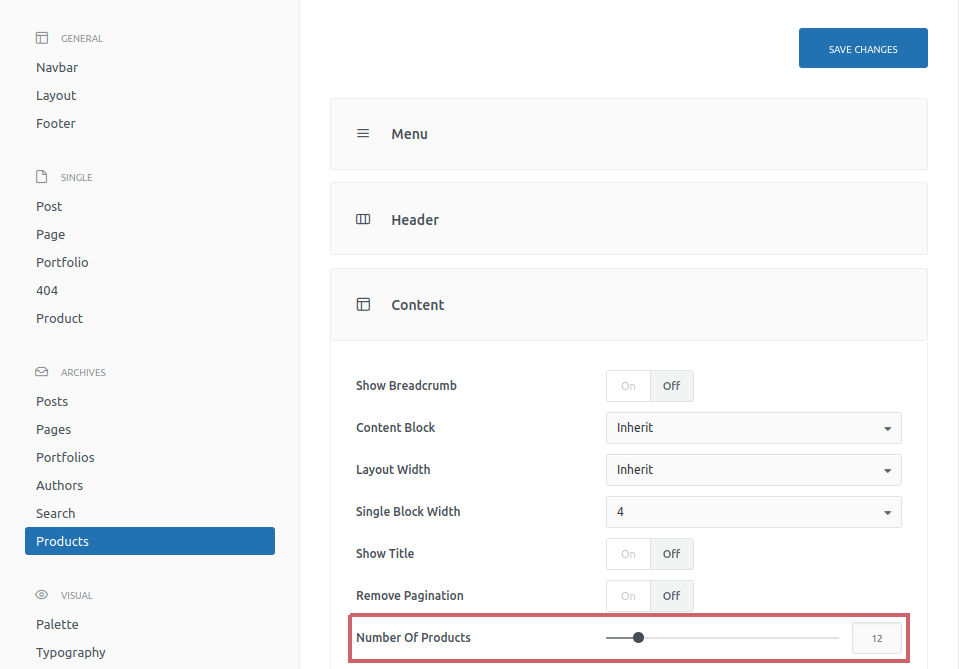
Task: Expand the Menu settings panel
Action: [x=629, y=134]
